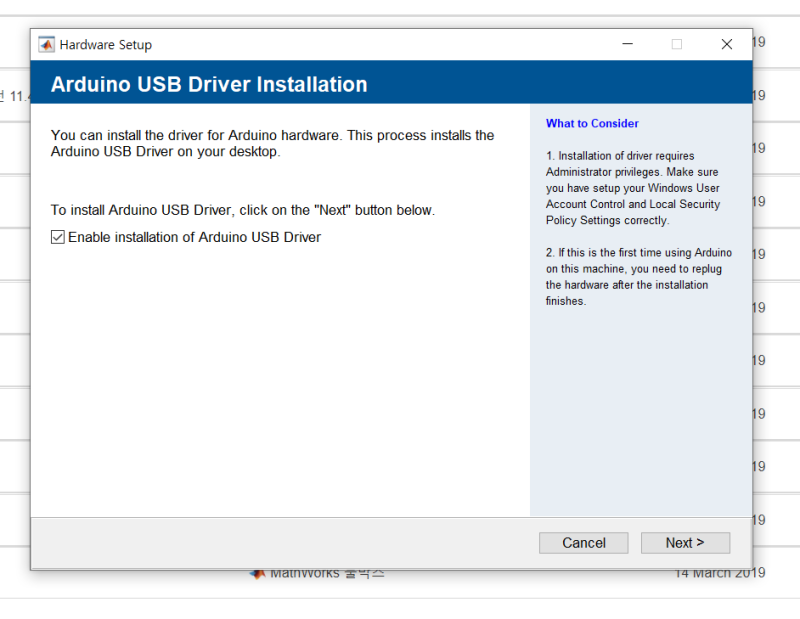The height and width of the screenshot is (619, 800).
Task: Click the disabled maximize button
Action: point(677,44)
